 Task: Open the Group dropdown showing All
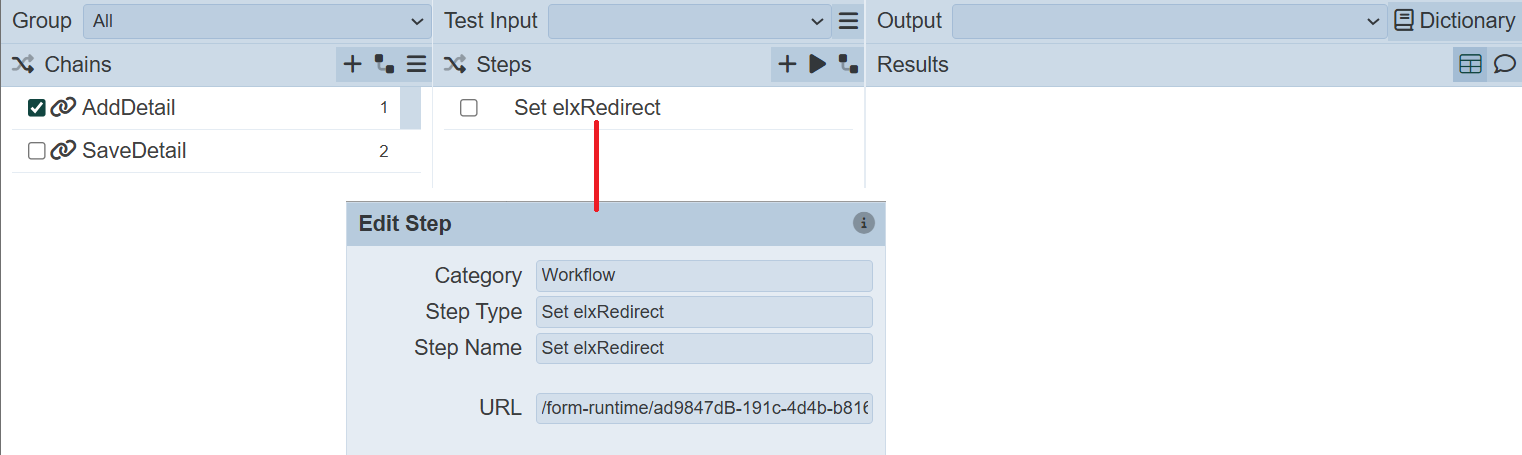(258, 21)
